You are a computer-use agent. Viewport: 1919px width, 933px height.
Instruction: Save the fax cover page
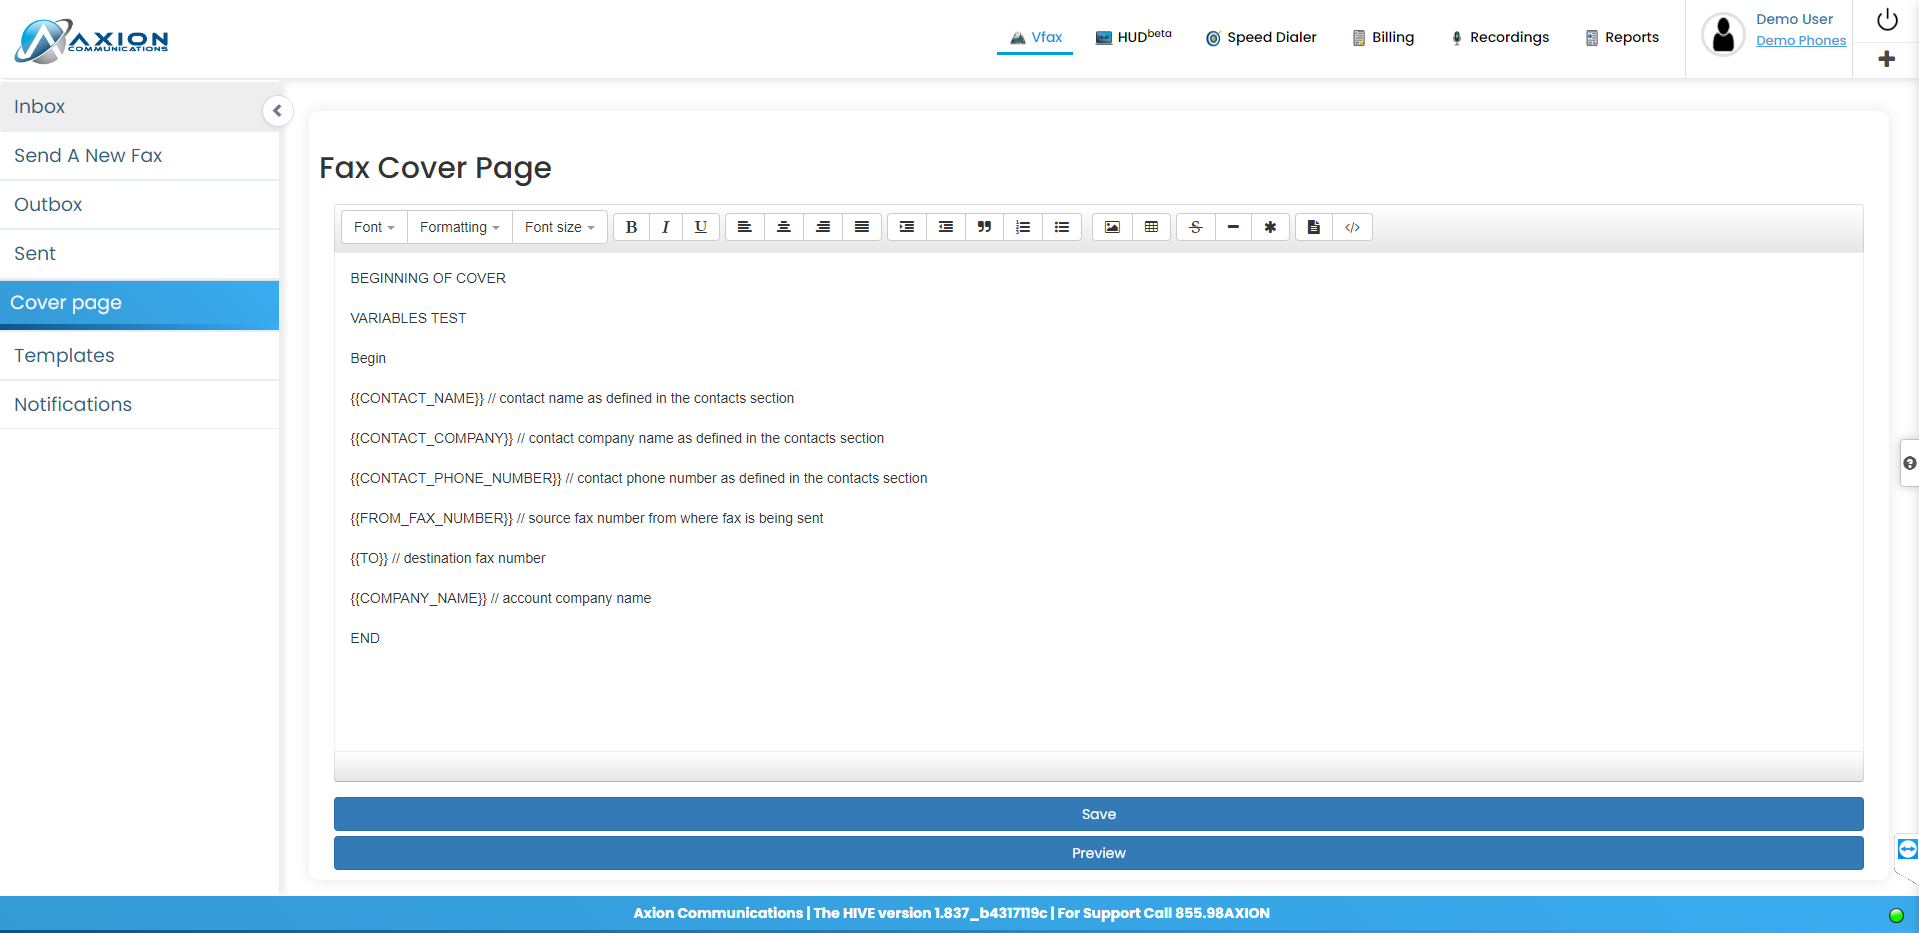tap(1098, 814)
